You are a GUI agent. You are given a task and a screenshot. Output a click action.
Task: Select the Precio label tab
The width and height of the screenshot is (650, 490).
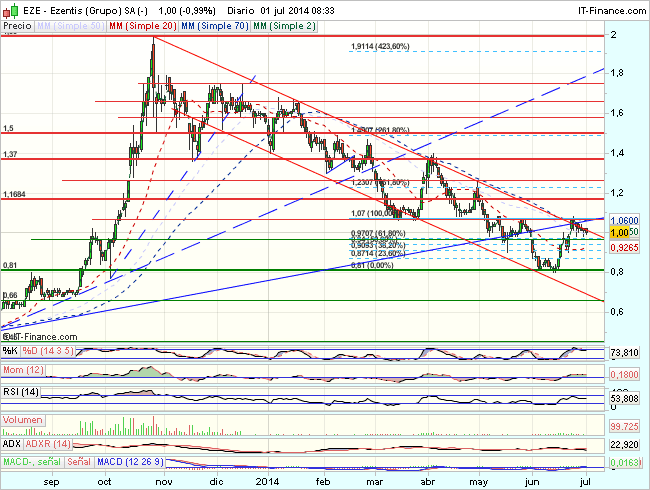click(15, 21)
